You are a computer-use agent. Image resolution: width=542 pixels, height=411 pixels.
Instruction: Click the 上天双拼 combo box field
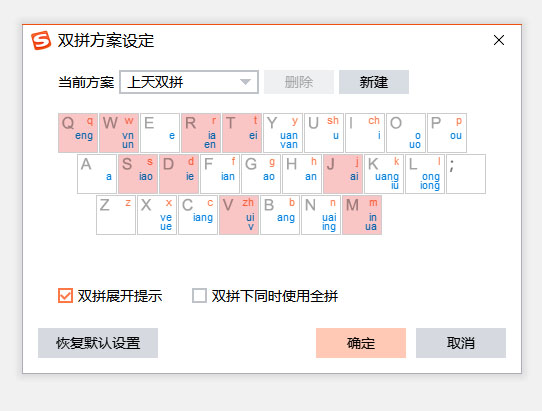coord(189,82)
